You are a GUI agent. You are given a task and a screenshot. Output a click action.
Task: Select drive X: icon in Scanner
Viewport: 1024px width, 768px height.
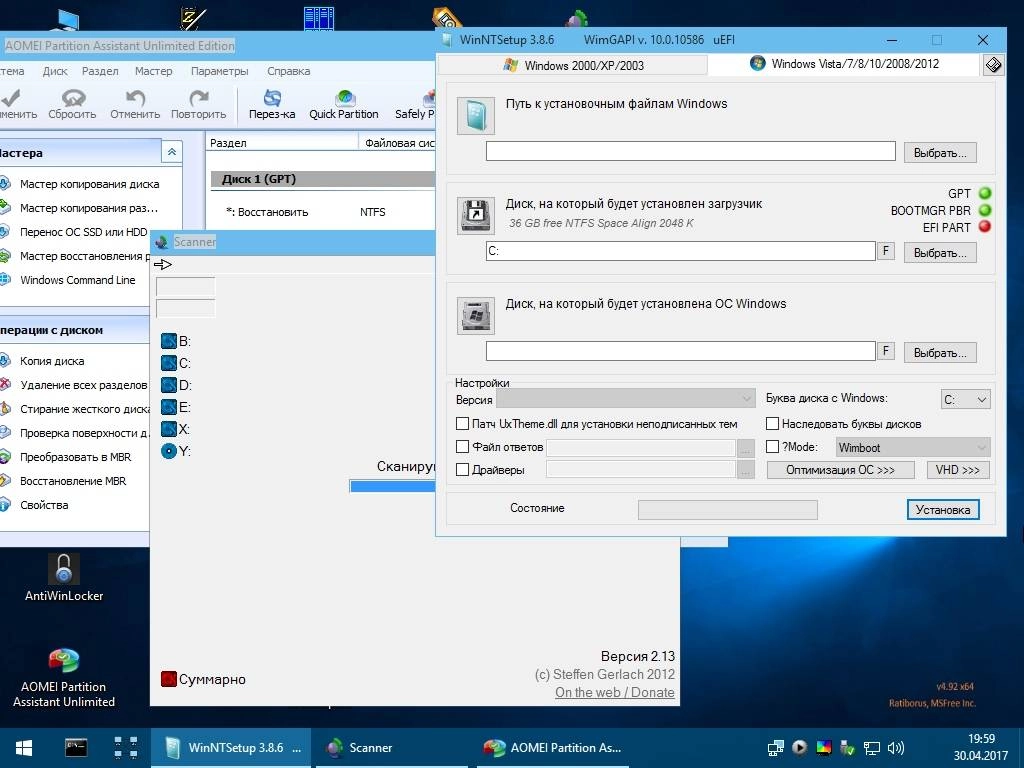click(168, 429)
